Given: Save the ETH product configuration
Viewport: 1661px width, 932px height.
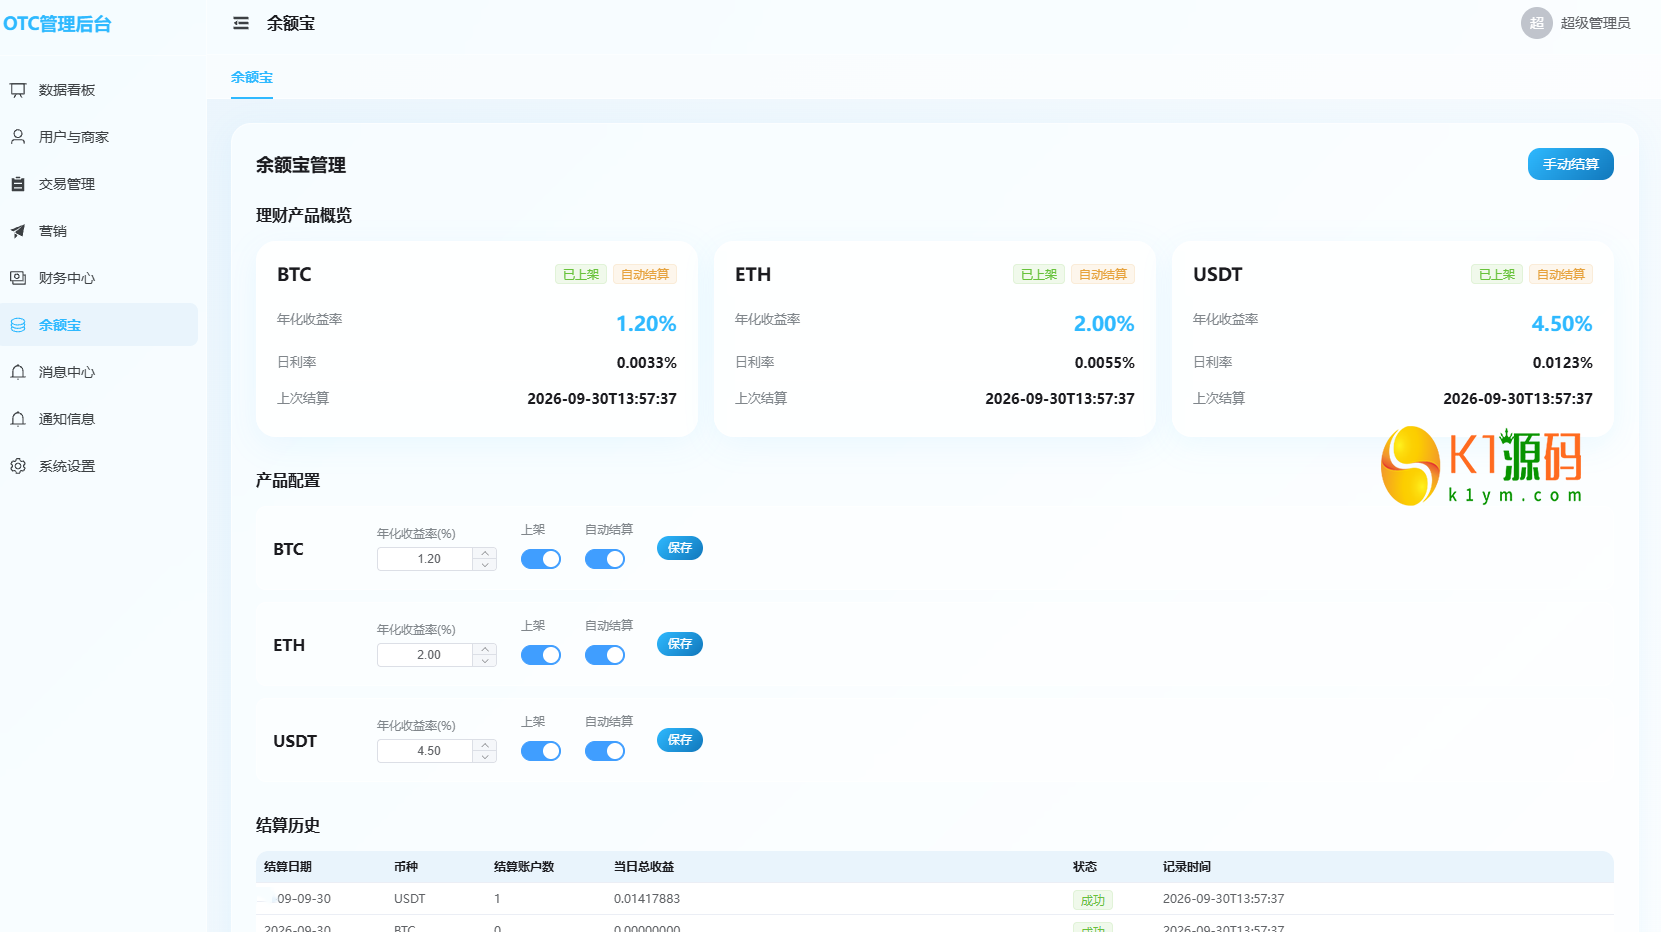Looking at the screenshot, I should click(680, 644).
